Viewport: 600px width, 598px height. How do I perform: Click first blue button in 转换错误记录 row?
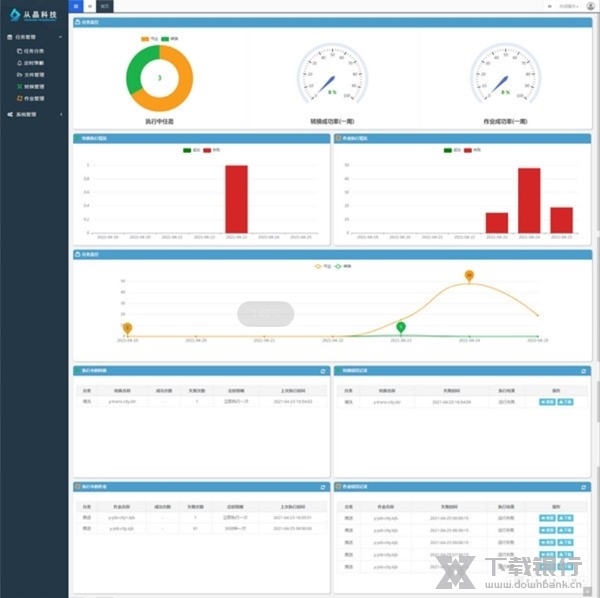547,402
